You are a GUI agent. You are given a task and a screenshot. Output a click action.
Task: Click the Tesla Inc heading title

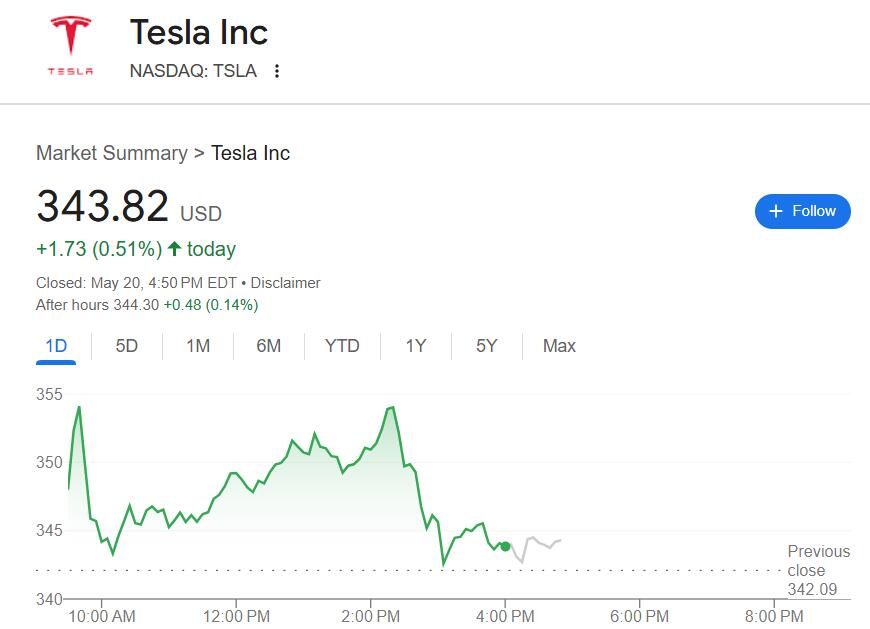pos(199,33)
